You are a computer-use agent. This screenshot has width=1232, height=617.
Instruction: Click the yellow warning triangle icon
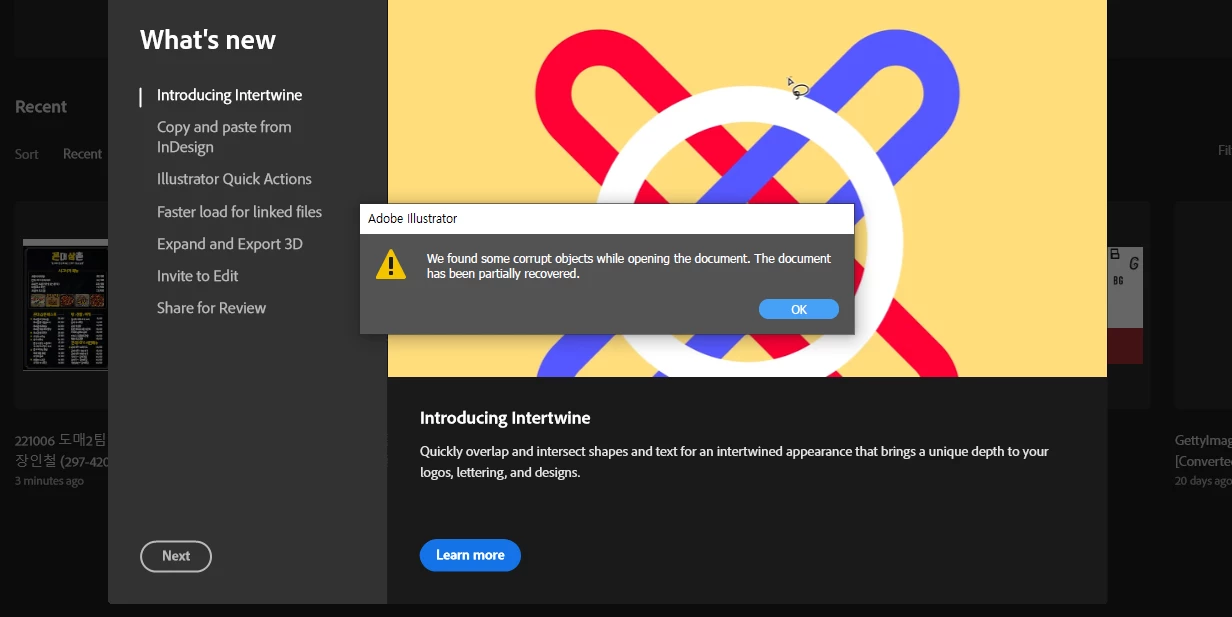click(391, 264)
